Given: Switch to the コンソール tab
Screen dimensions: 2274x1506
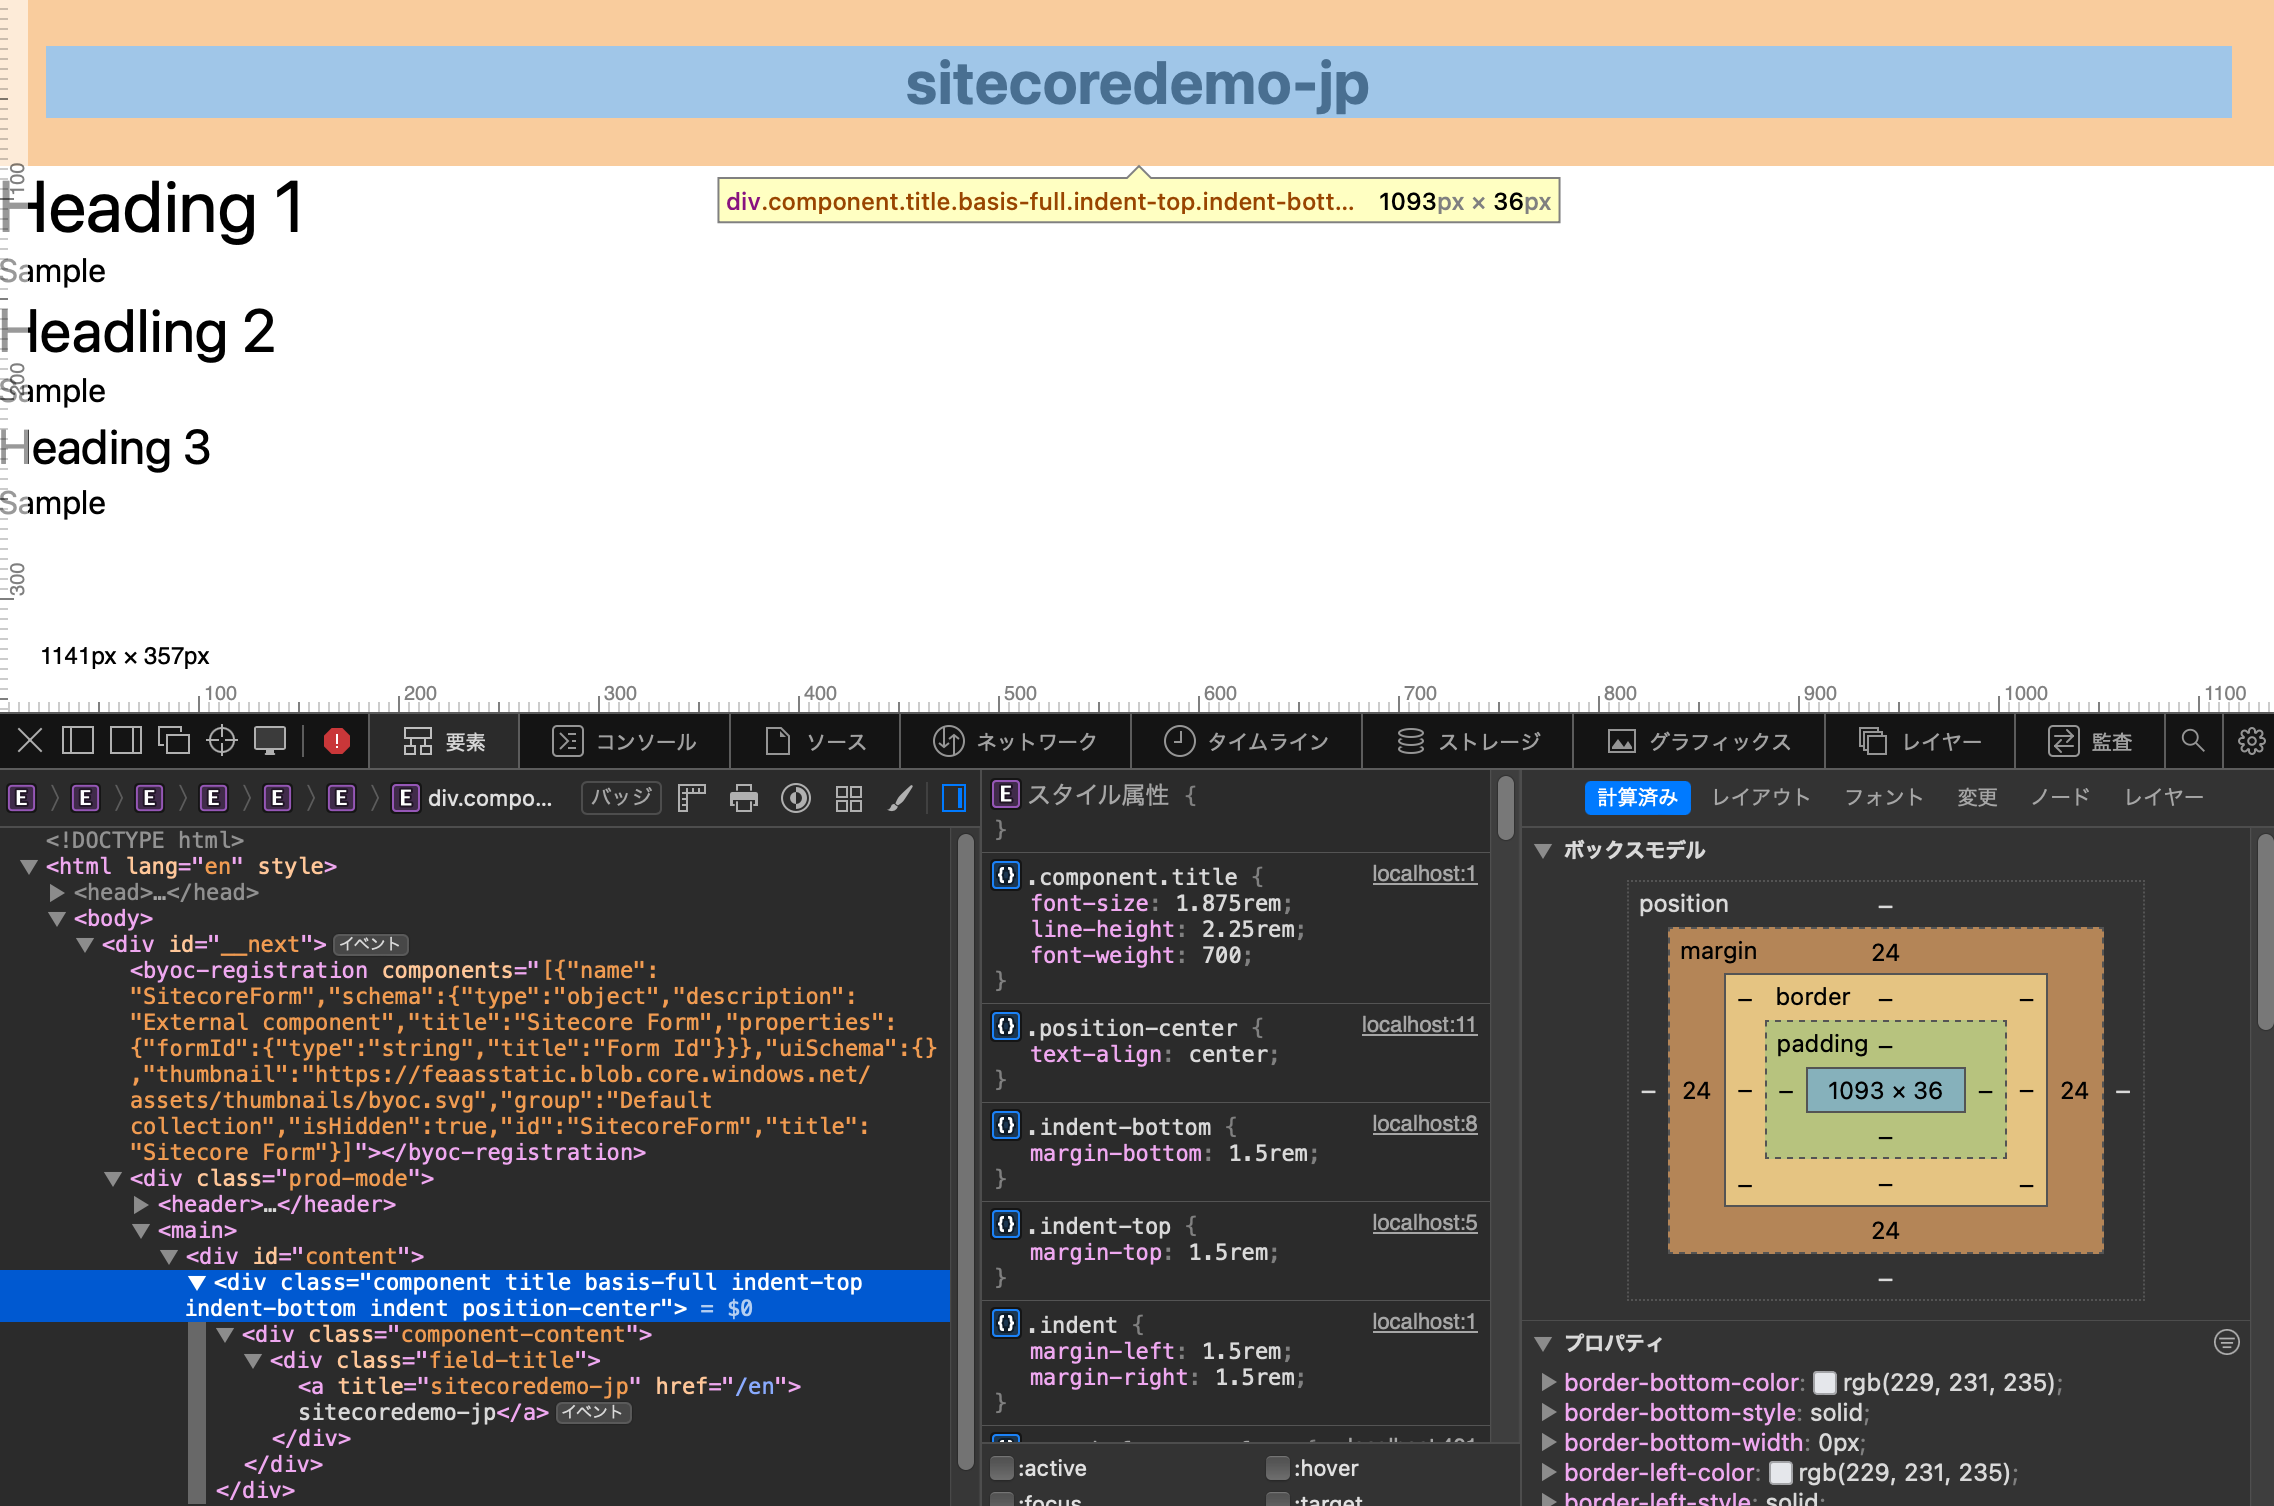Looking at the screenshot, I should pos(625,741).
